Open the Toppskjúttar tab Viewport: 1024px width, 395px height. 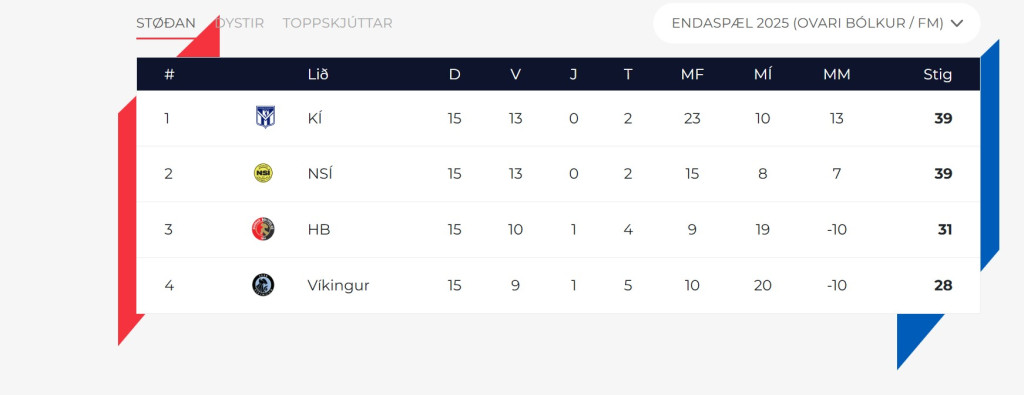pos(337,24)
